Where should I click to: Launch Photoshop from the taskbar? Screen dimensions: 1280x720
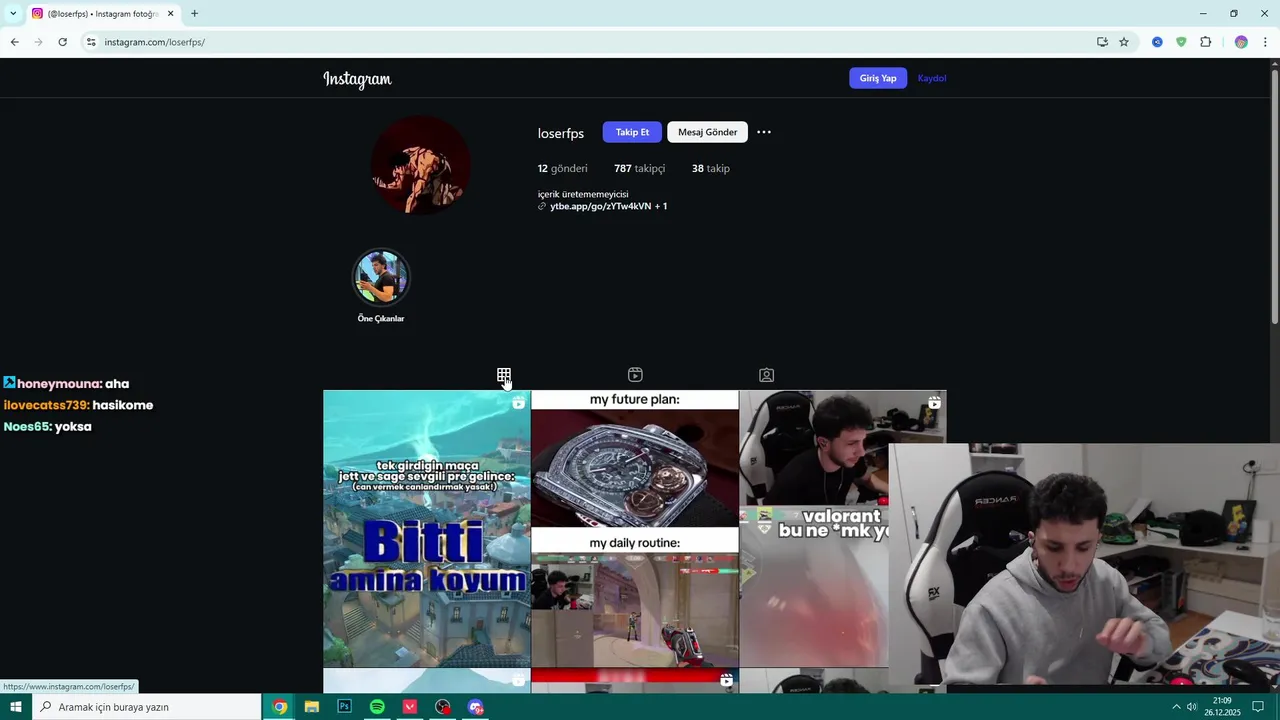(344, 707)
